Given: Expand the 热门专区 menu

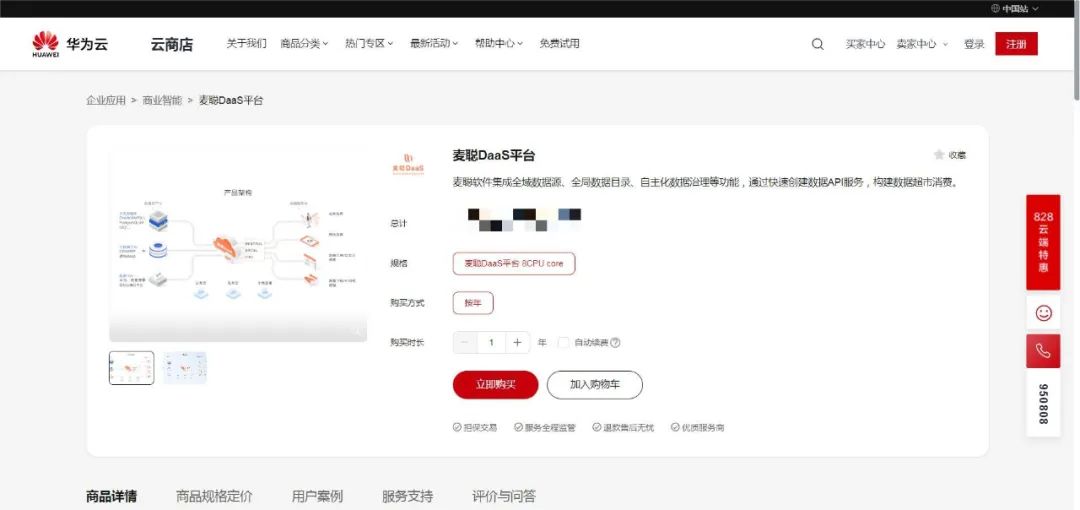Looking at the screenshot, I should point(369,43).
